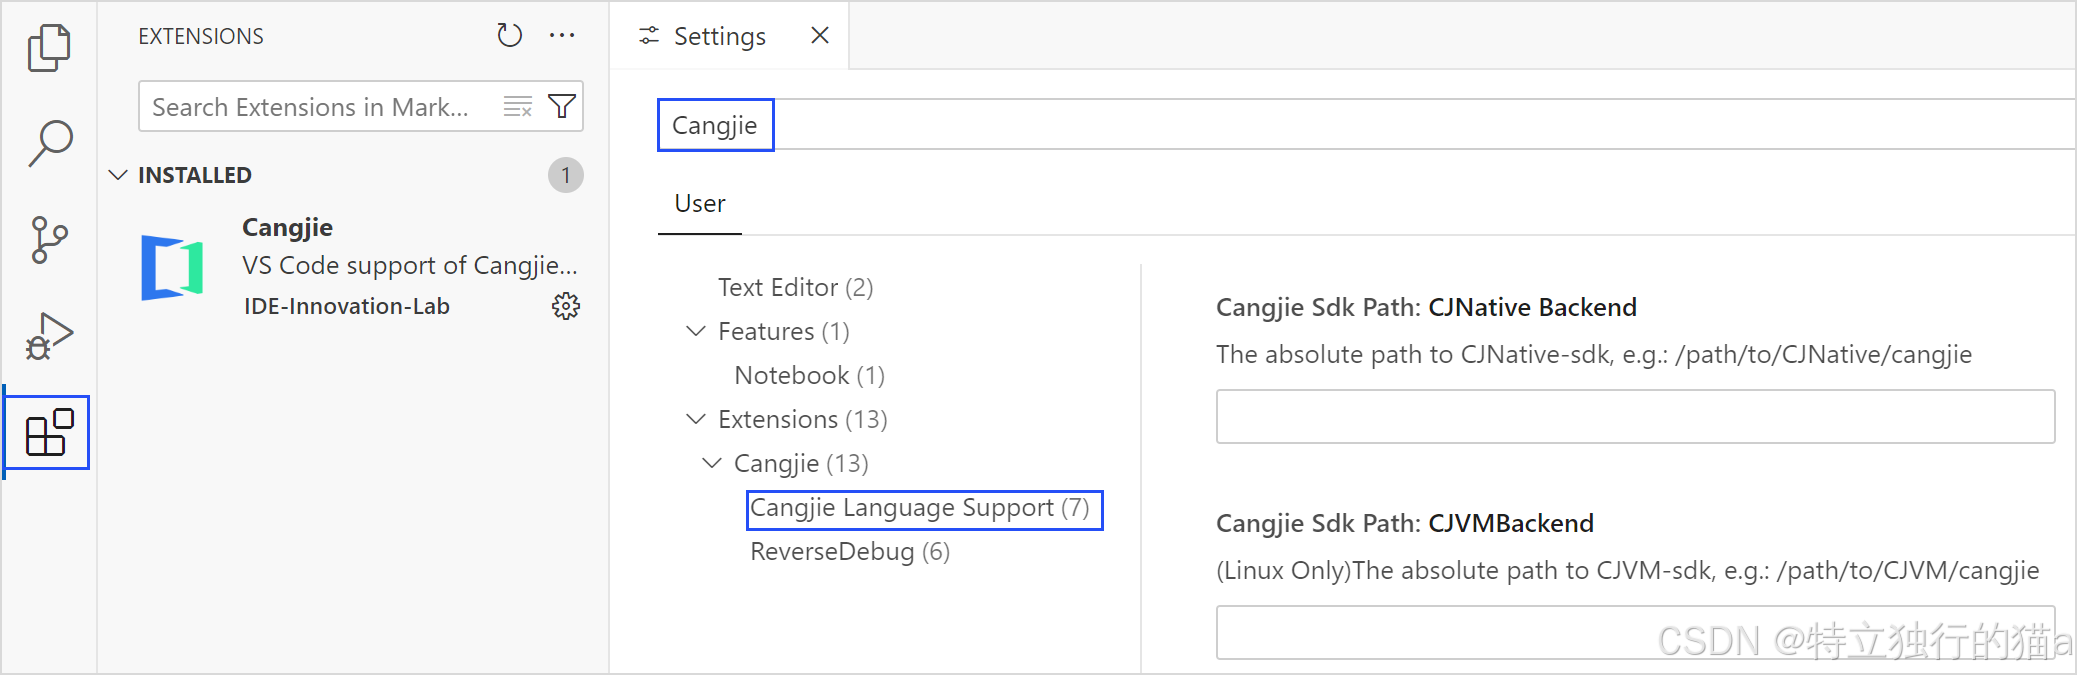Open the Cangjie extension name entry
The height and width of the screenshot is (675, 2077).
pyautogui.click(x=287, y=228)
